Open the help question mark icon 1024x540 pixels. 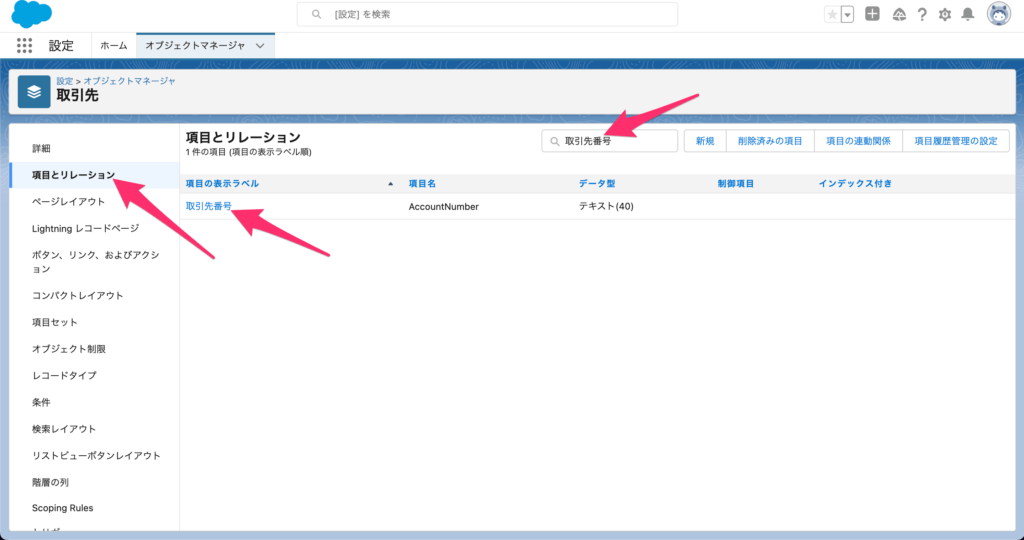tap(922, 14)
